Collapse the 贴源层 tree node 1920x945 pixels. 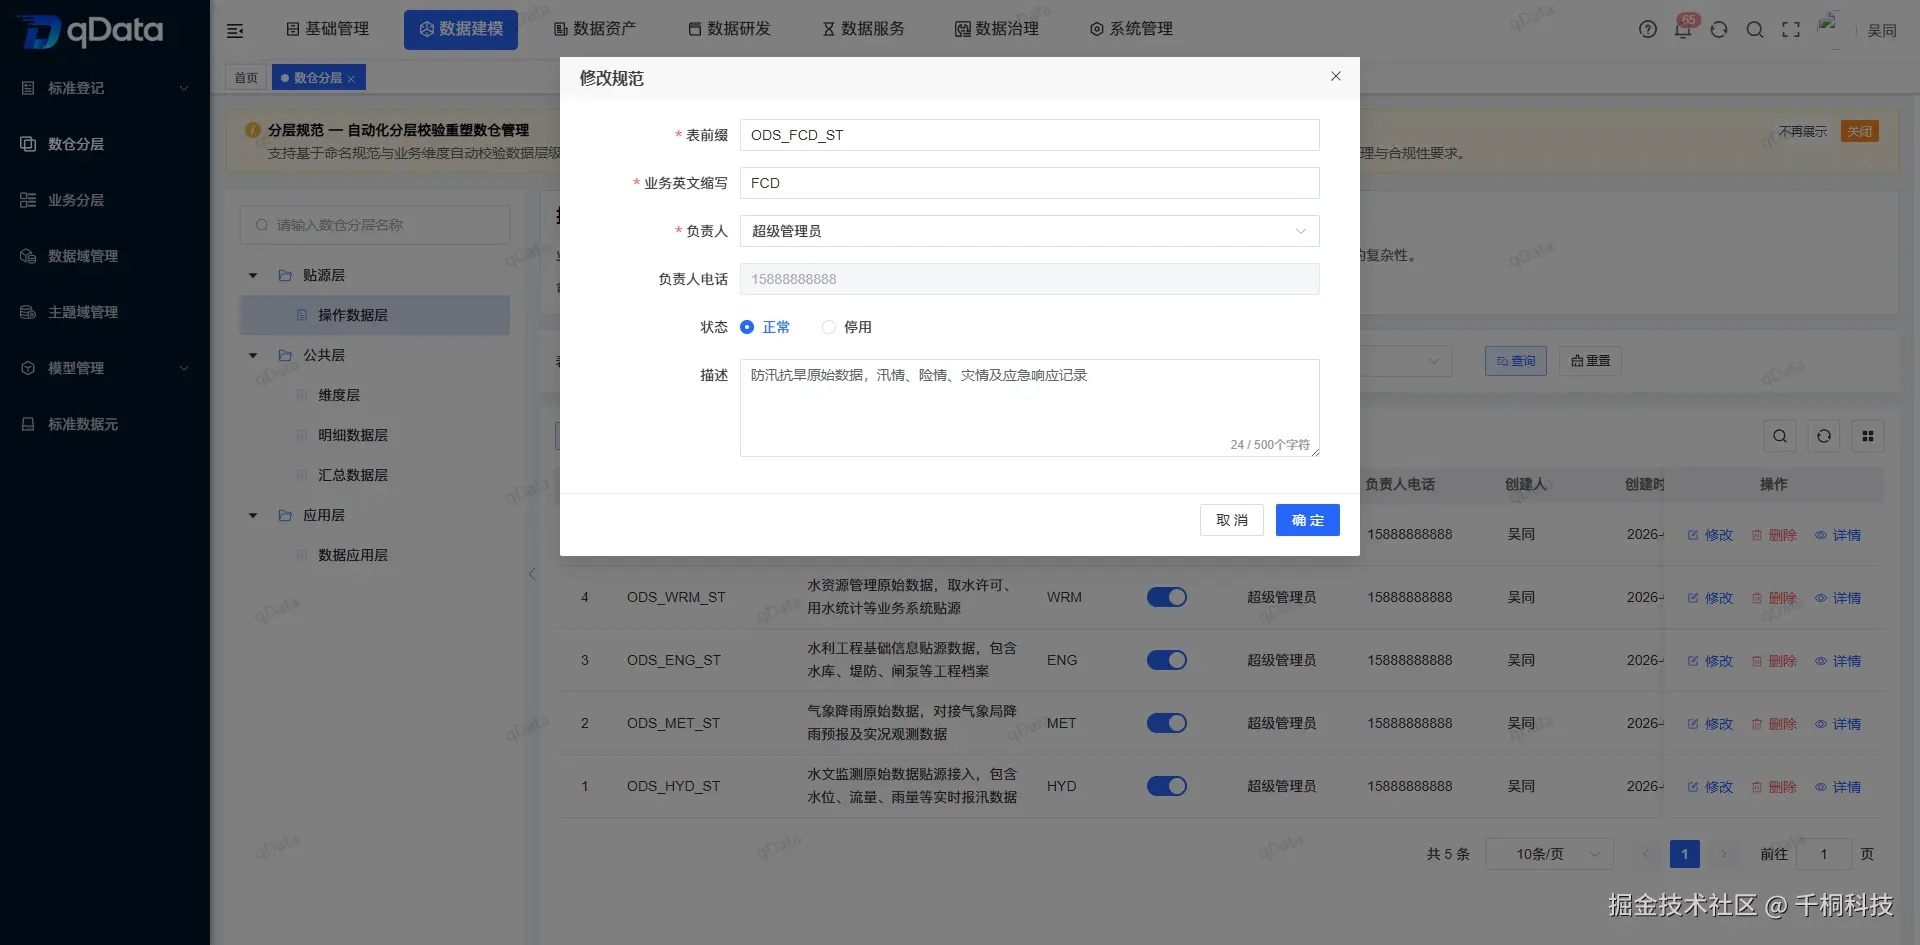(x=252, y=274)
